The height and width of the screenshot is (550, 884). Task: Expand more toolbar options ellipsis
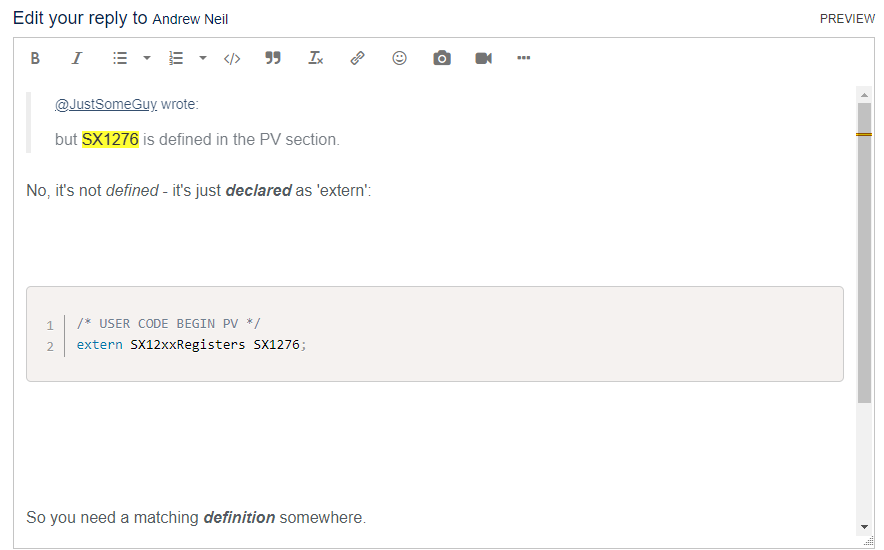pos(524,58)
